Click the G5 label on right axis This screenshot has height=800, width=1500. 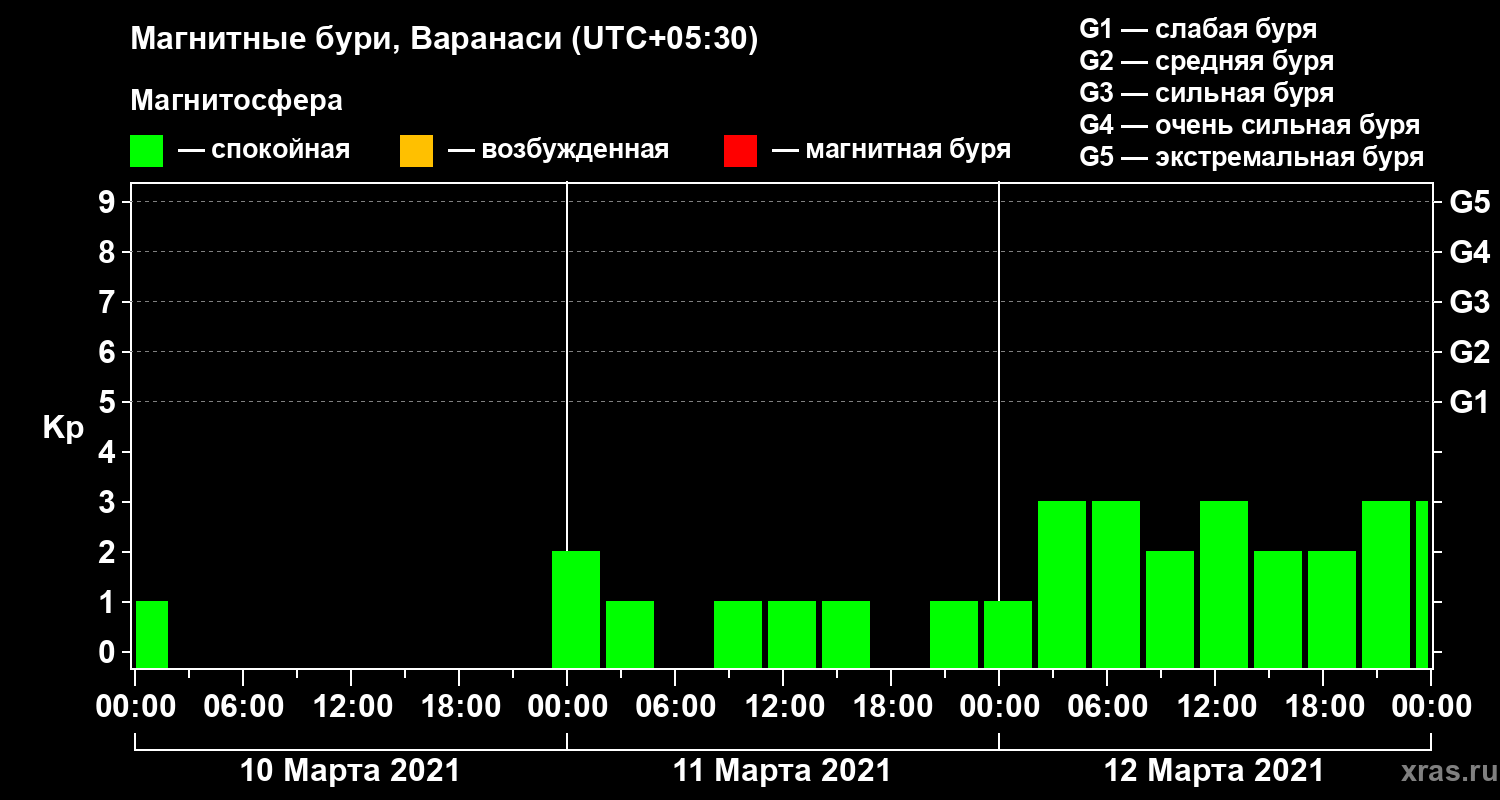pyautogui.click(x=1469, y=202)
